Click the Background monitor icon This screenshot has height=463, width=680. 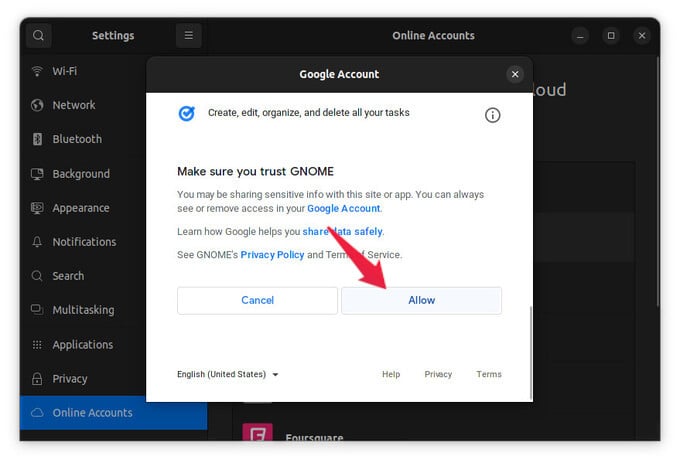pos(37,174)
